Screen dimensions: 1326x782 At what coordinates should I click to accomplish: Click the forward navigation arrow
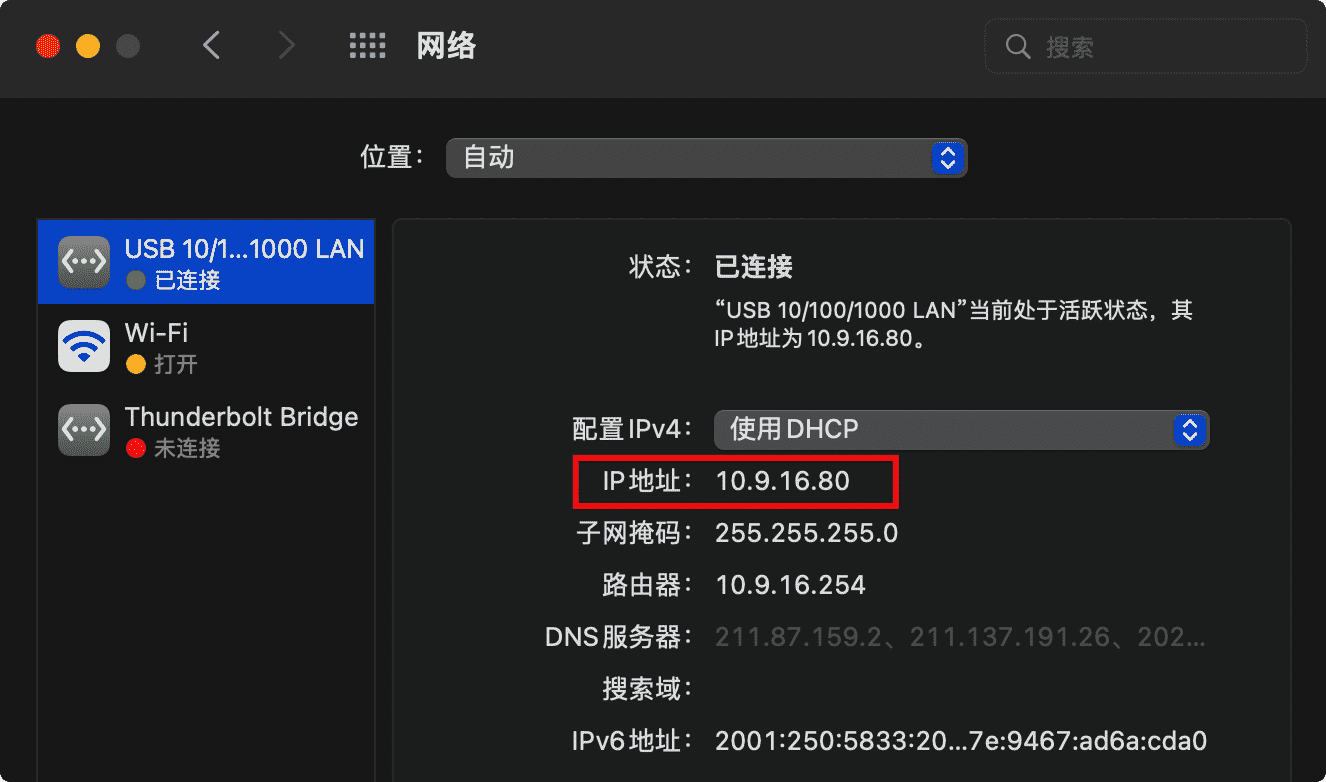point(285,45)
